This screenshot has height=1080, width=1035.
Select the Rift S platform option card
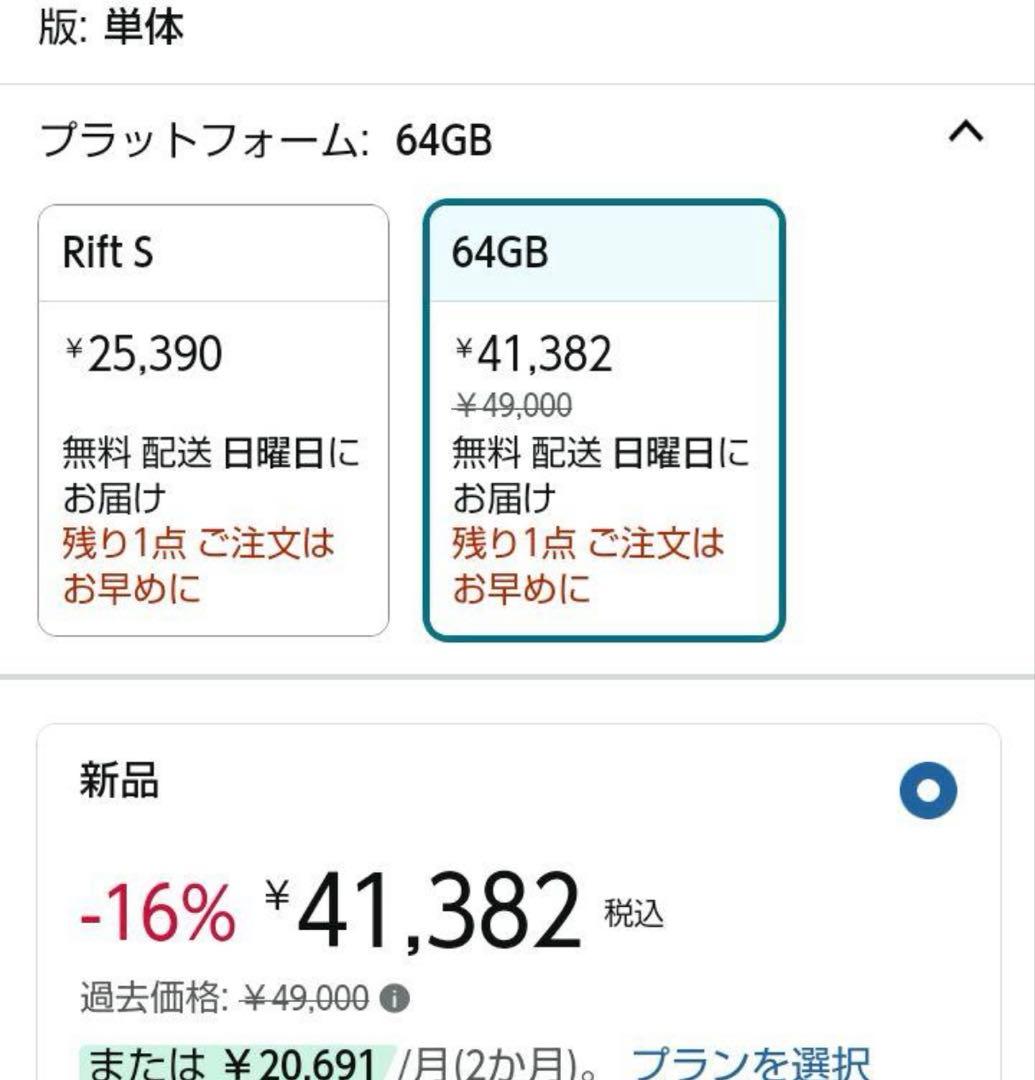(213, 420)
